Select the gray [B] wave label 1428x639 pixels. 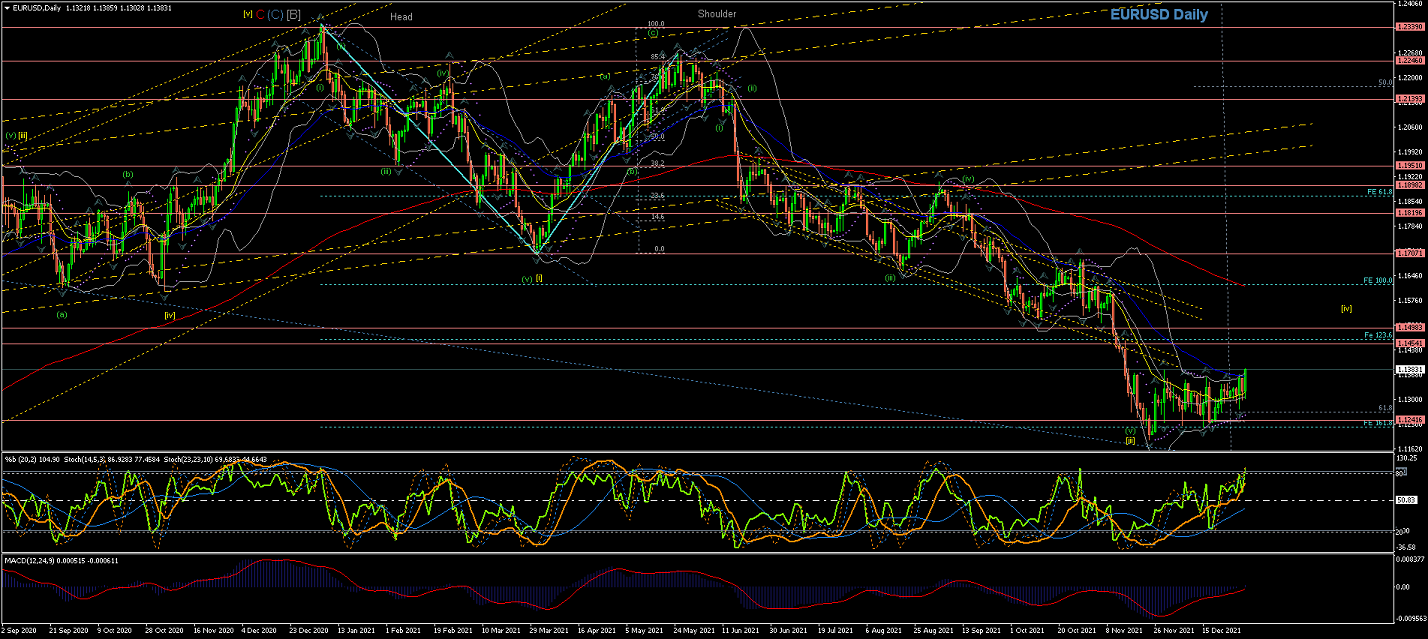[x=293, y=15]
